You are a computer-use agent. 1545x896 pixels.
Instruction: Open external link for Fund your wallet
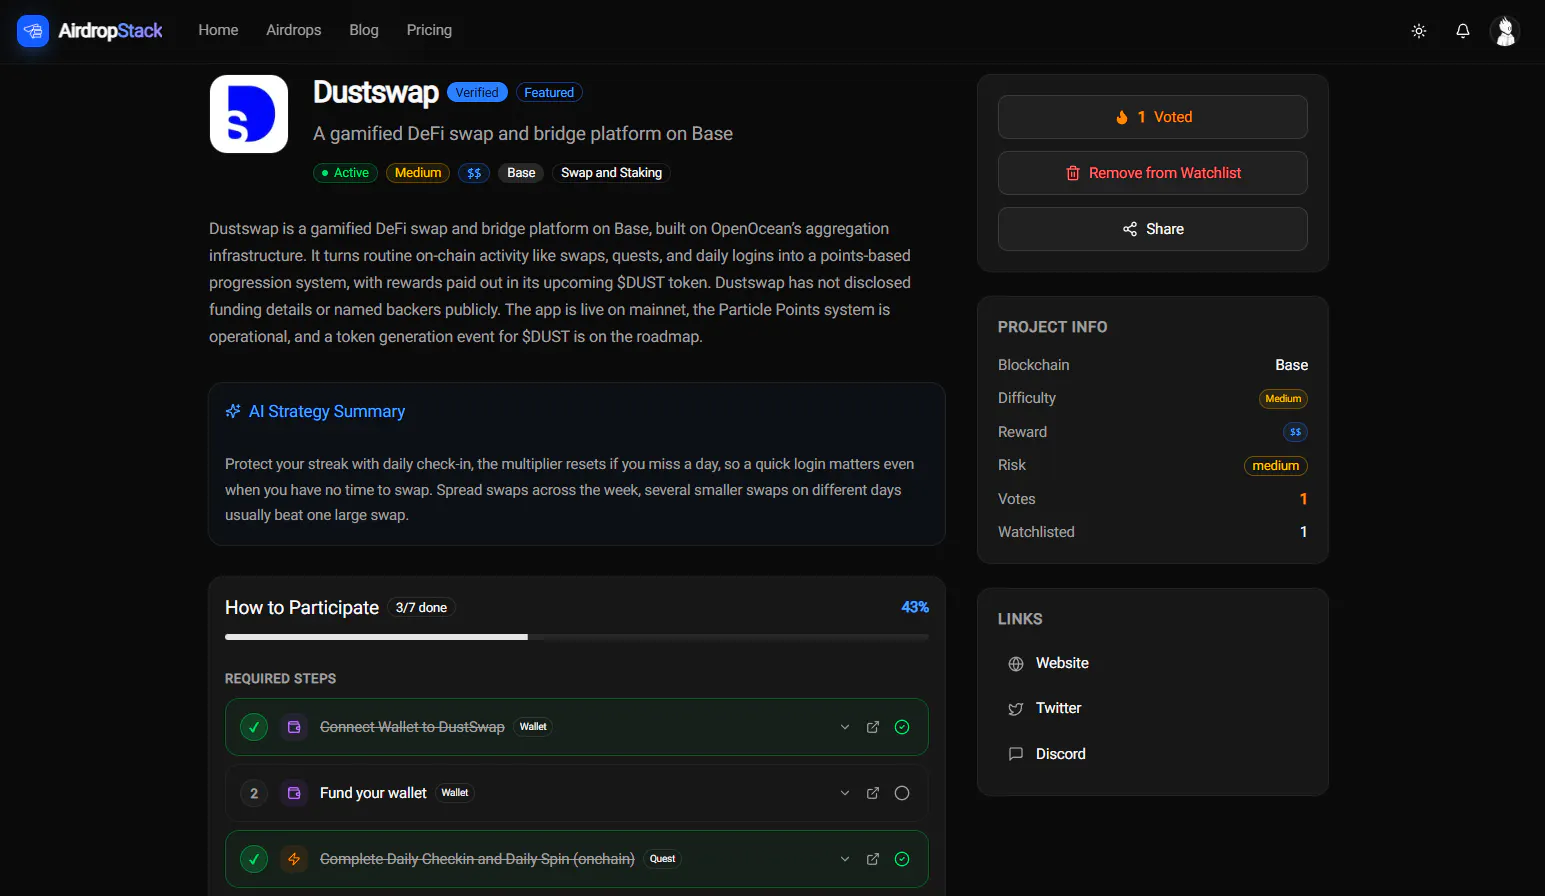(x=873, y=793)
